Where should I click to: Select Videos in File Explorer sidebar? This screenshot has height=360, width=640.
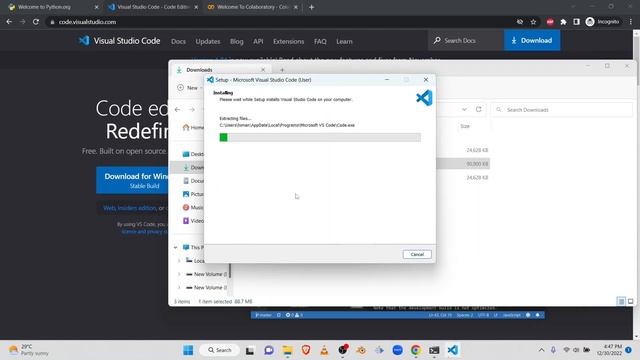pos(193,221)
